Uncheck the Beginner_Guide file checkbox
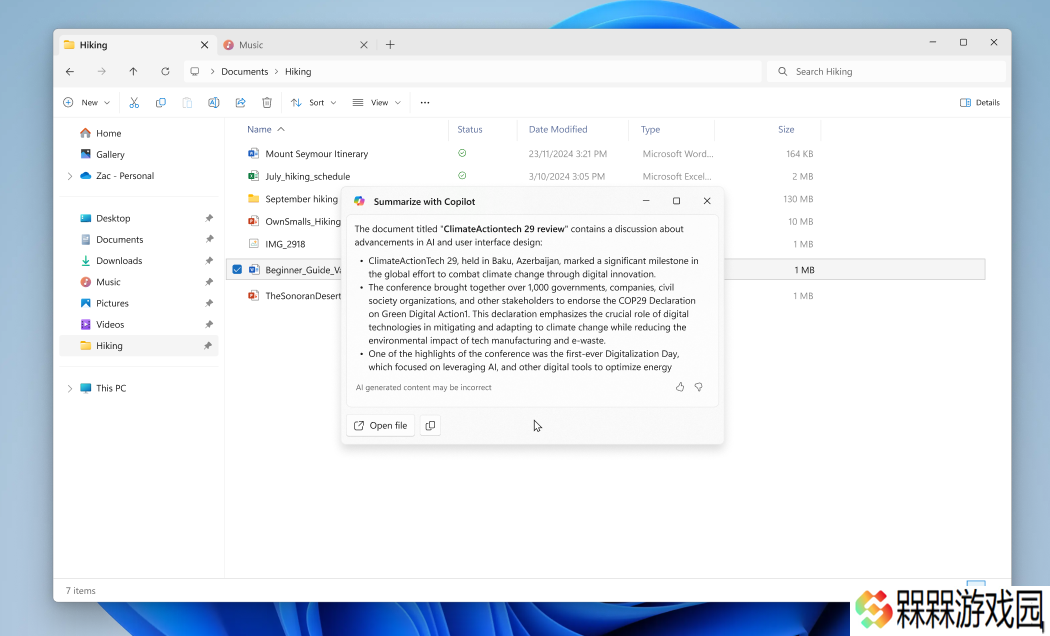The width and height of the screenshot is (1050, 636). [x=237, y=270]
